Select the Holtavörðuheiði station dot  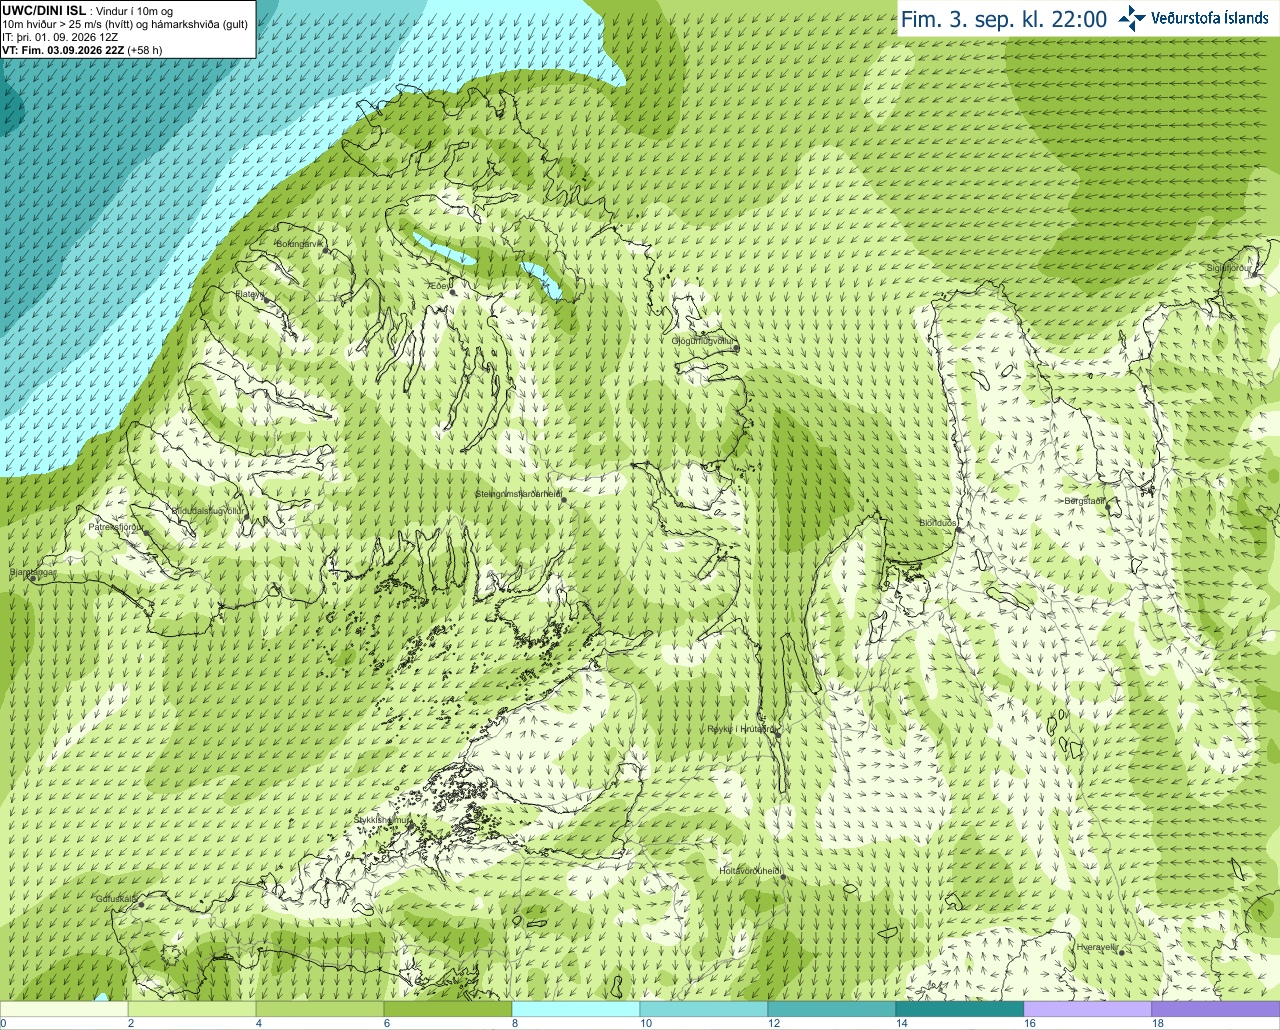pos(784,878)
